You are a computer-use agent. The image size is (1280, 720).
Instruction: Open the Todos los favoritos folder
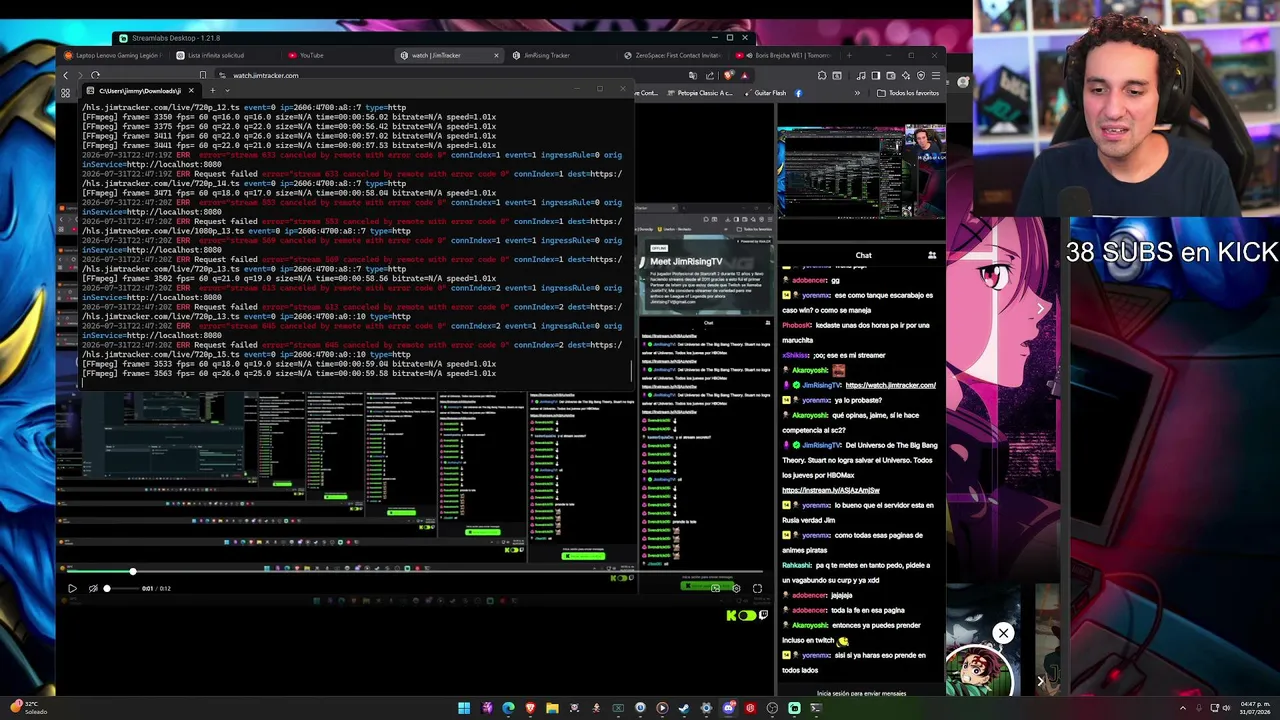[908, 93]
